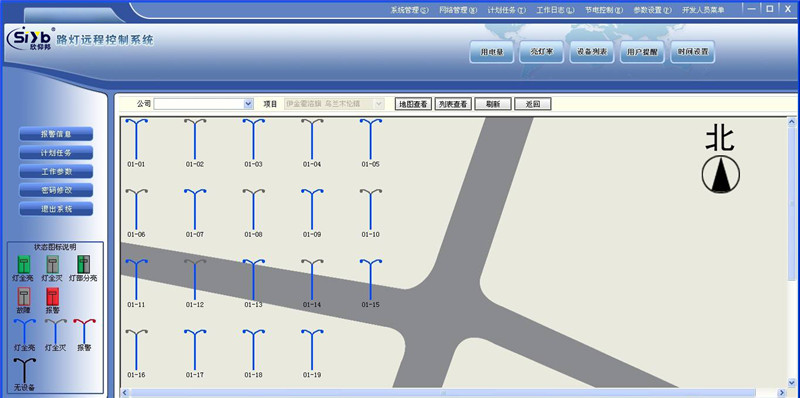Select street lamp 01-15 on the map
Image resolution: width=800 pixels, height=398 pixels.
[371, 280]
